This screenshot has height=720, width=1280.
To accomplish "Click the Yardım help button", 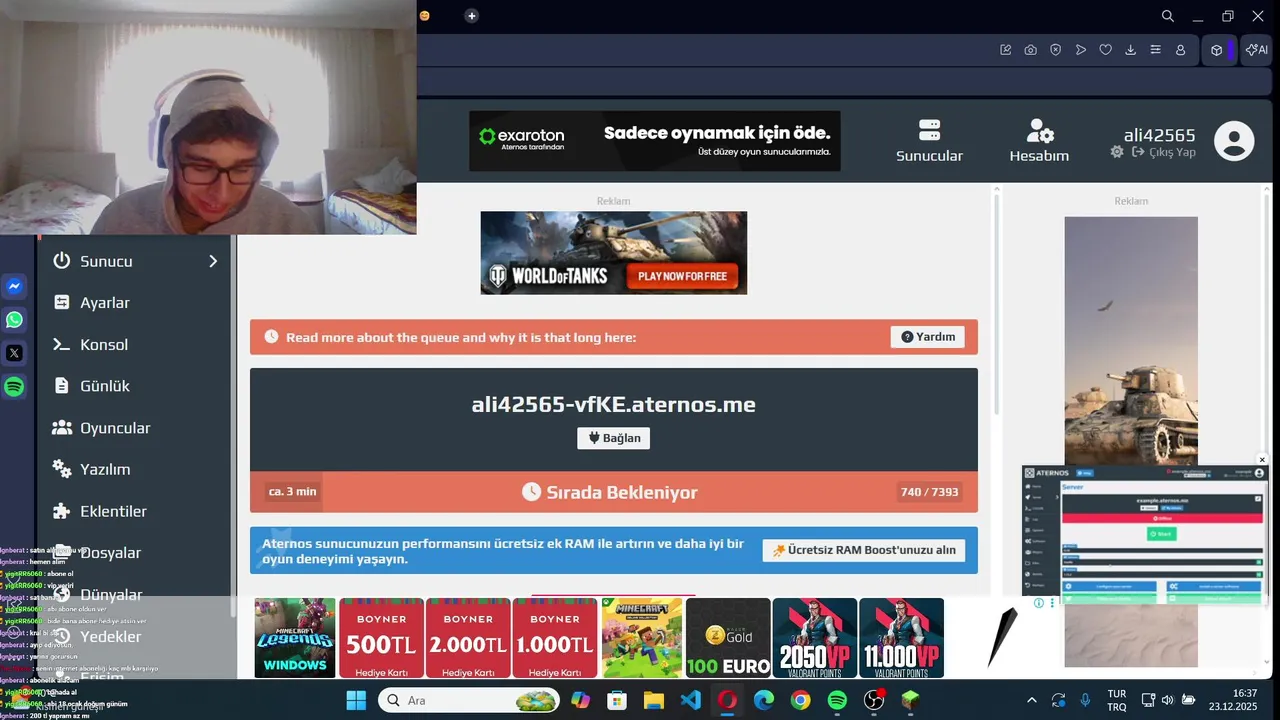I will click(x=928, y=337).
